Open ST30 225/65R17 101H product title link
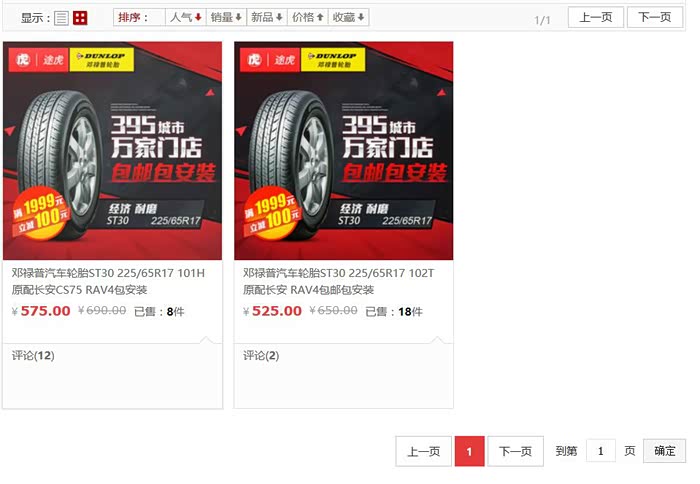The image size is (700, 484). (x=108, y=281)
